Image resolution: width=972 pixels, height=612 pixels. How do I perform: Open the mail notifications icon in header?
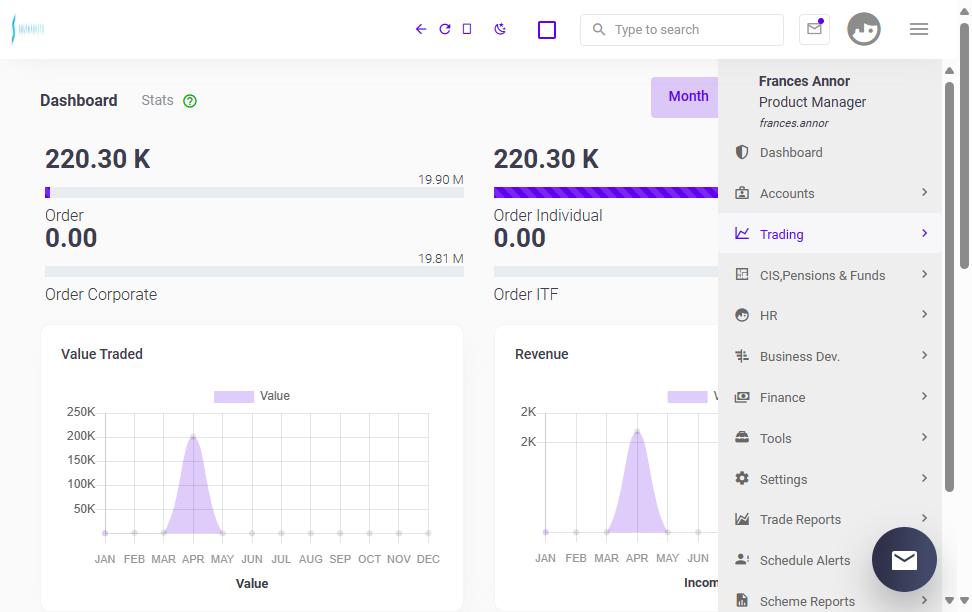click(814, 29)
